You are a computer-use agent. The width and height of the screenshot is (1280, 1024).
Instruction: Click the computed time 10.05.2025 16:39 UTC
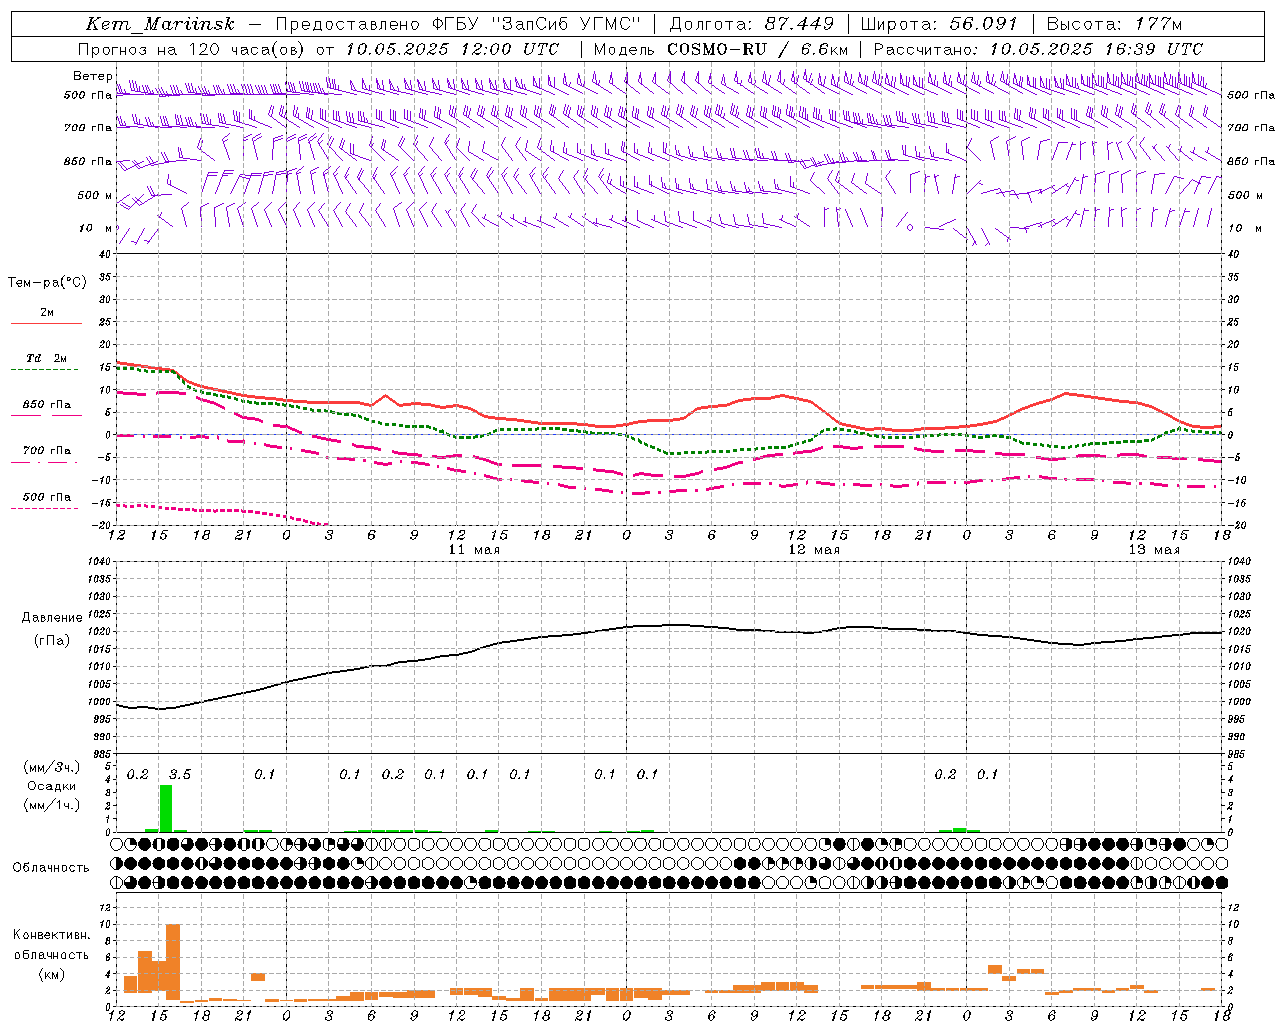pyautogui.click(x=1096, y=49)
